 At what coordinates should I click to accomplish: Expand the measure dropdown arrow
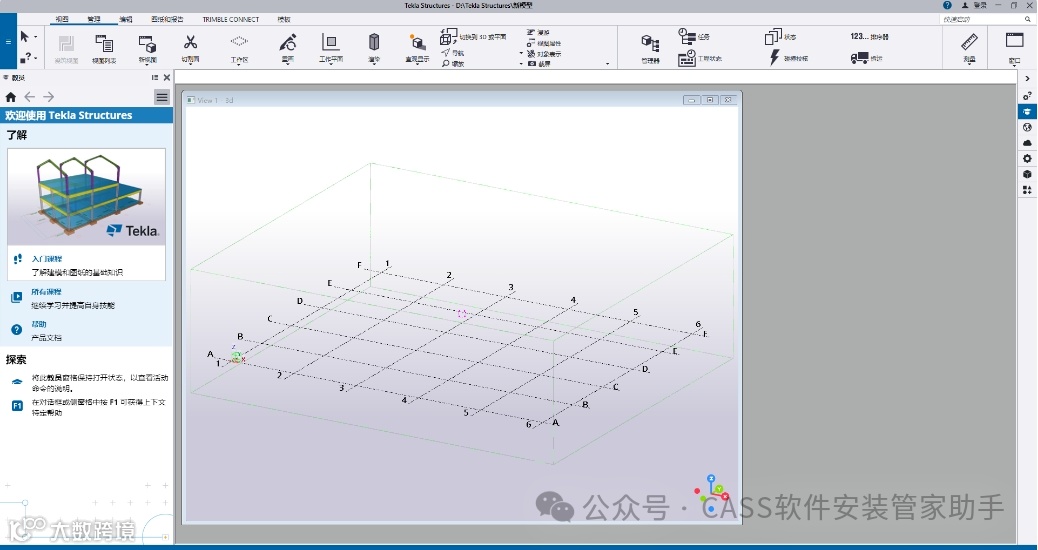[970, 64]
